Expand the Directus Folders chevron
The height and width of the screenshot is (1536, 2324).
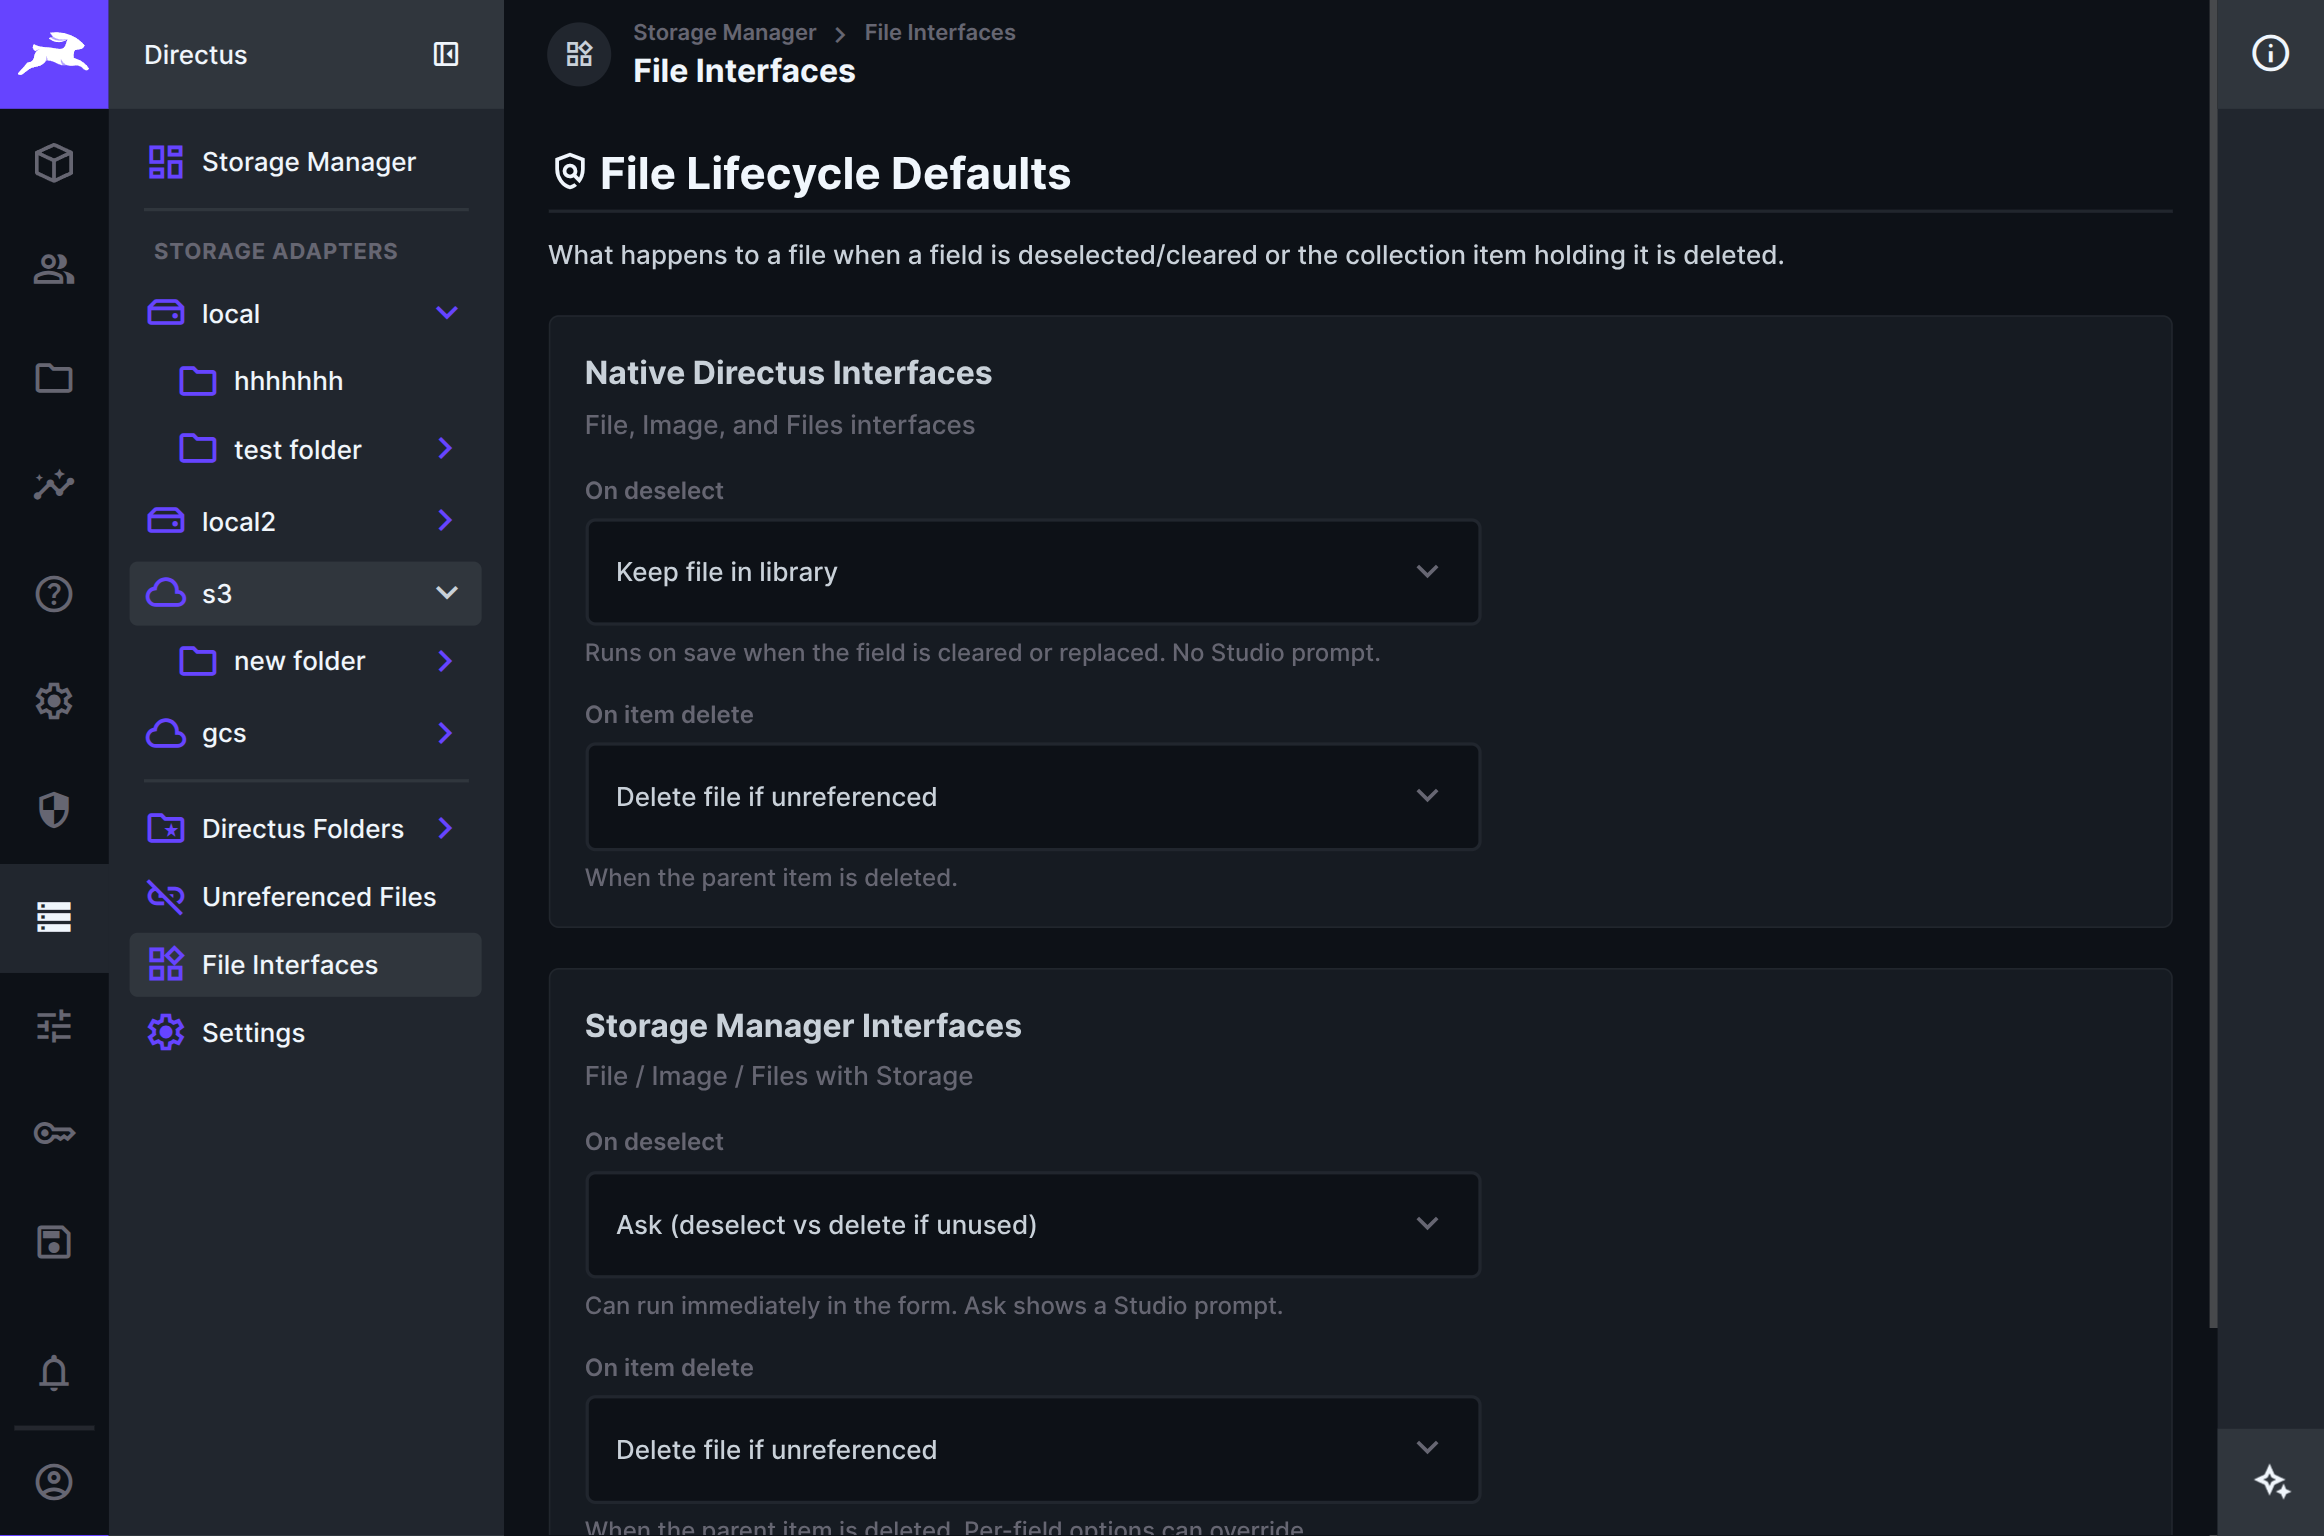coord(446,829)
